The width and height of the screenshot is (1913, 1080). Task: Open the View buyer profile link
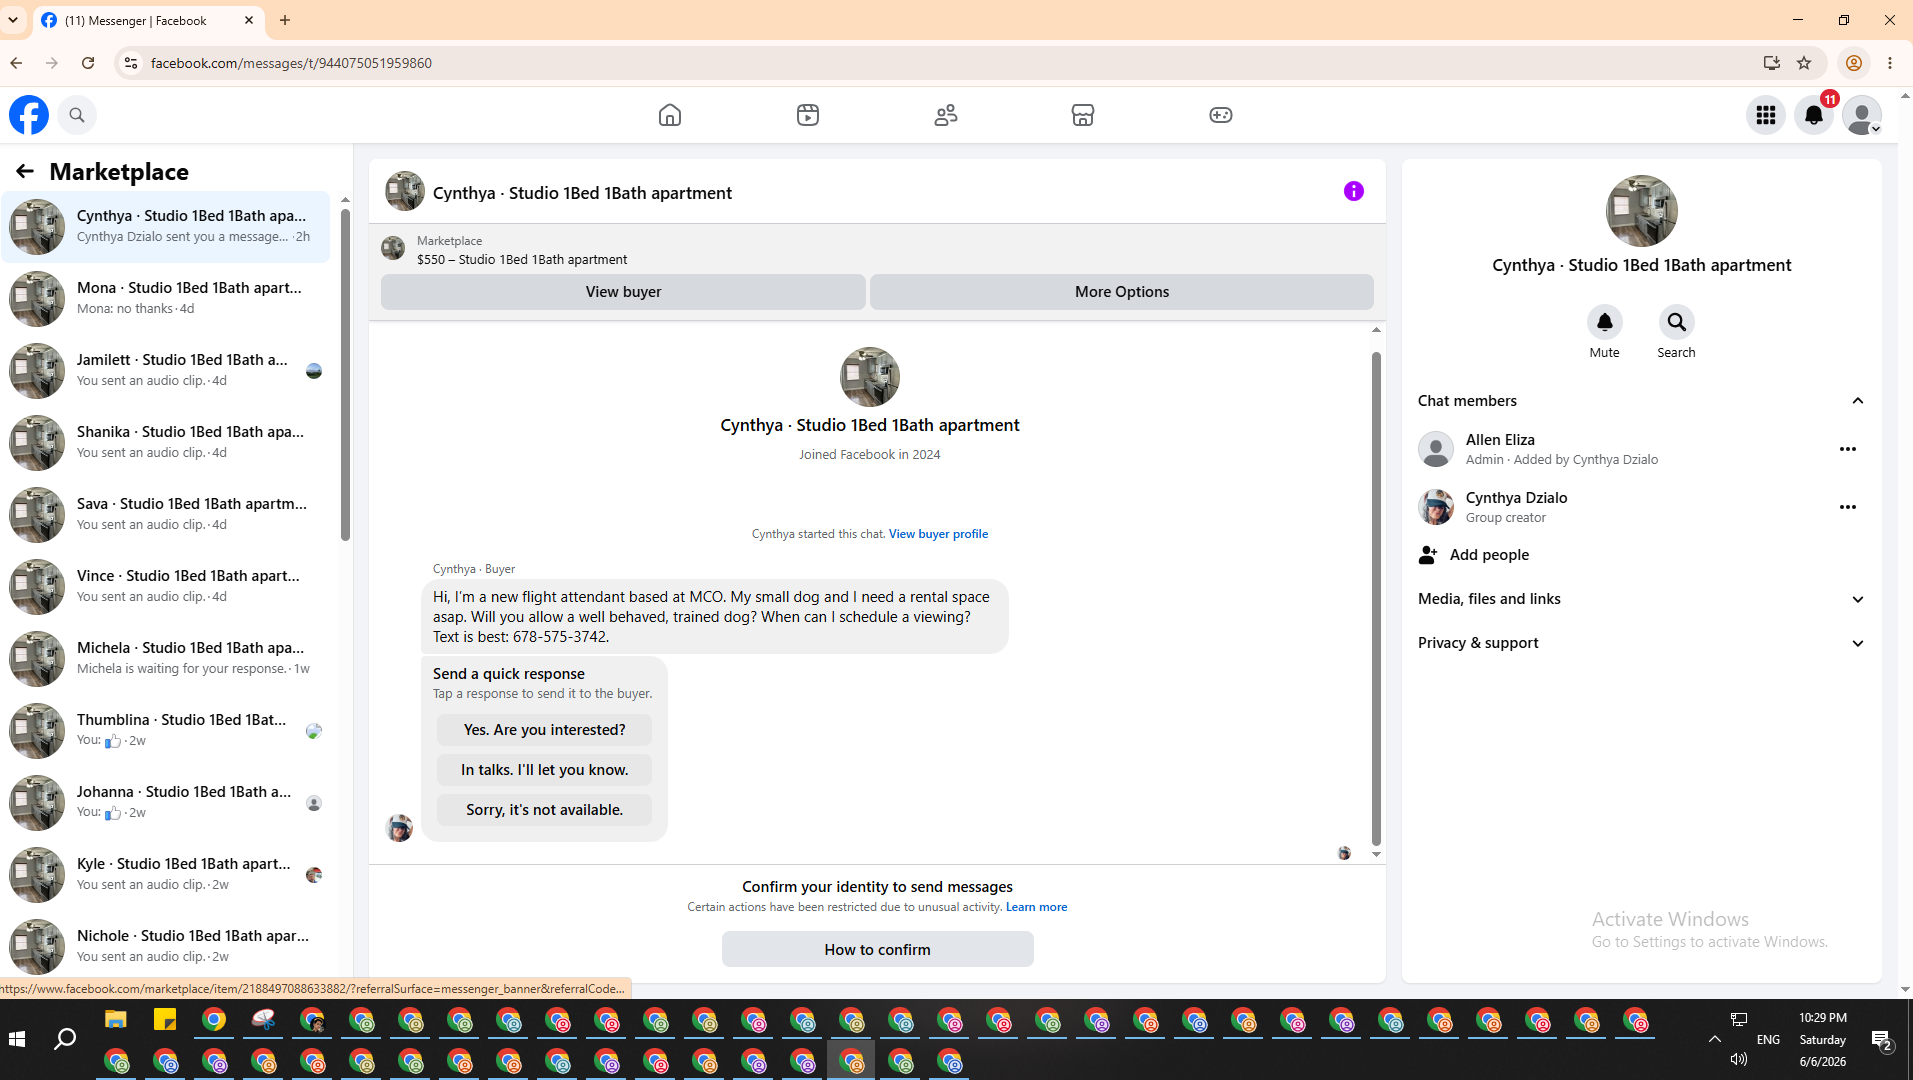point(938,534)
